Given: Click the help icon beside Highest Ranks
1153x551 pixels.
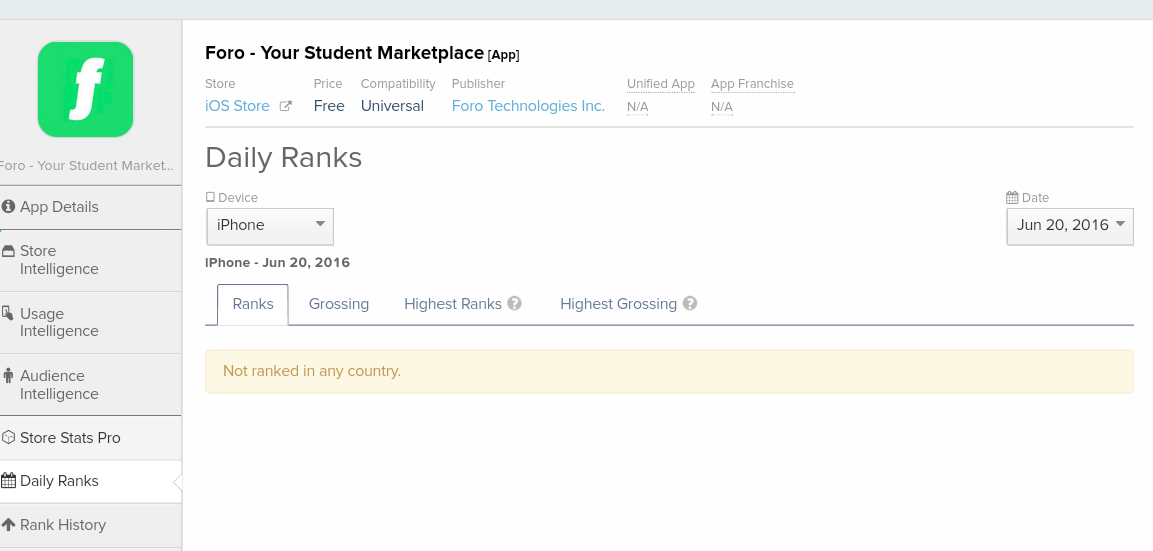Looking at the screenshot, I should tap(514, 304).
